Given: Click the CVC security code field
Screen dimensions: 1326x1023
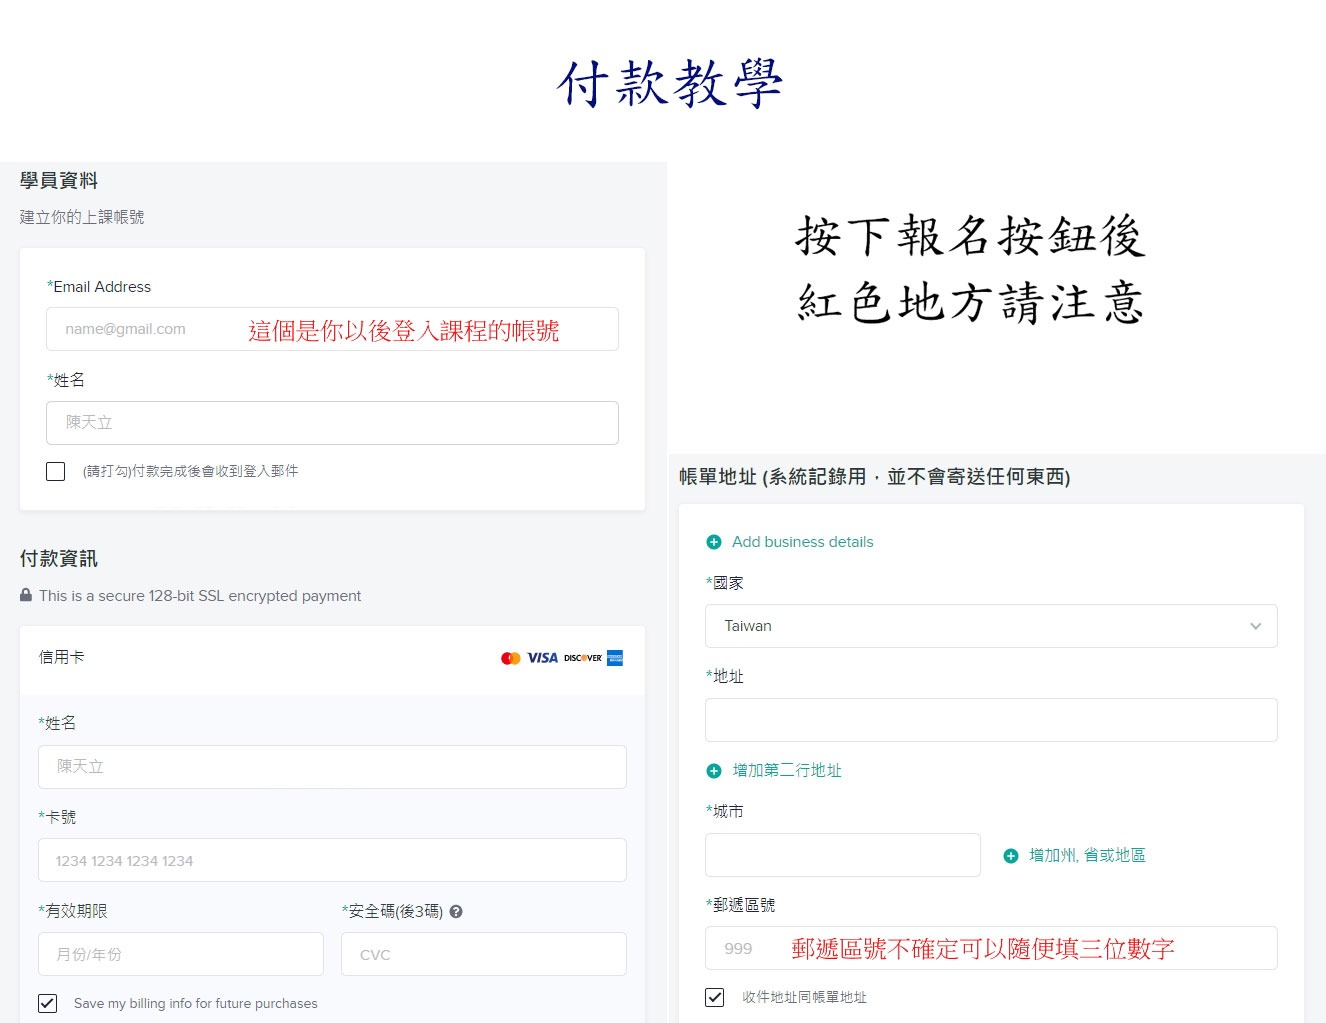Looking at the screenshot, I should click(x=484, y=954).
